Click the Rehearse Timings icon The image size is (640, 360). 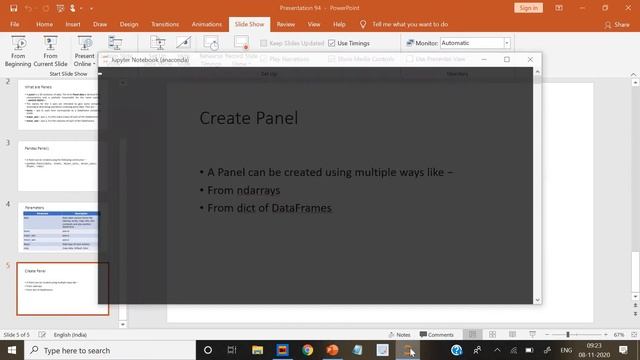point(211,43)
